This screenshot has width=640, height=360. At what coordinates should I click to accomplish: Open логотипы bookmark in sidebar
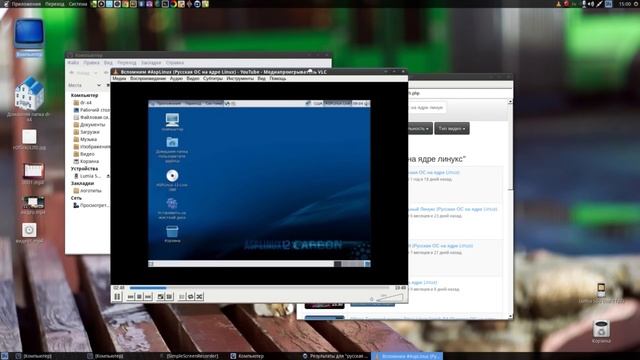87,191
